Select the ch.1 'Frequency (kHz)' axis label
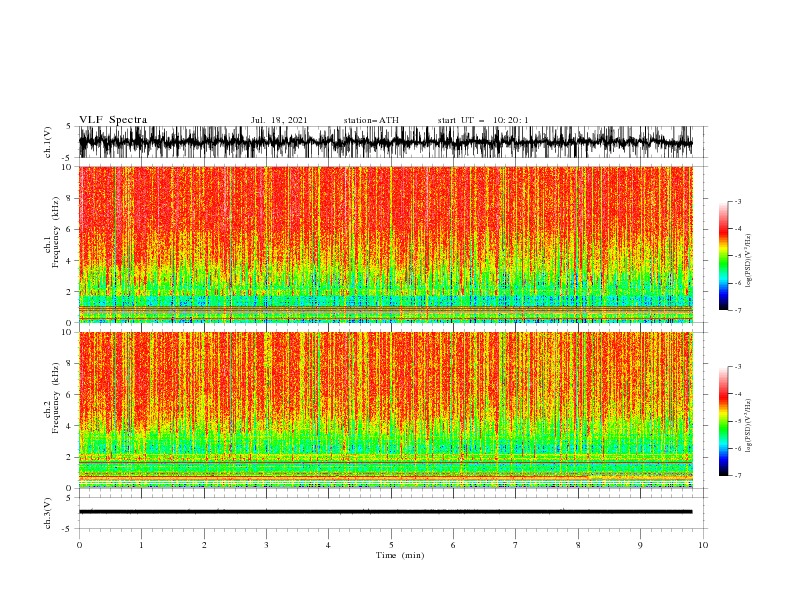 tap(56, 232)
